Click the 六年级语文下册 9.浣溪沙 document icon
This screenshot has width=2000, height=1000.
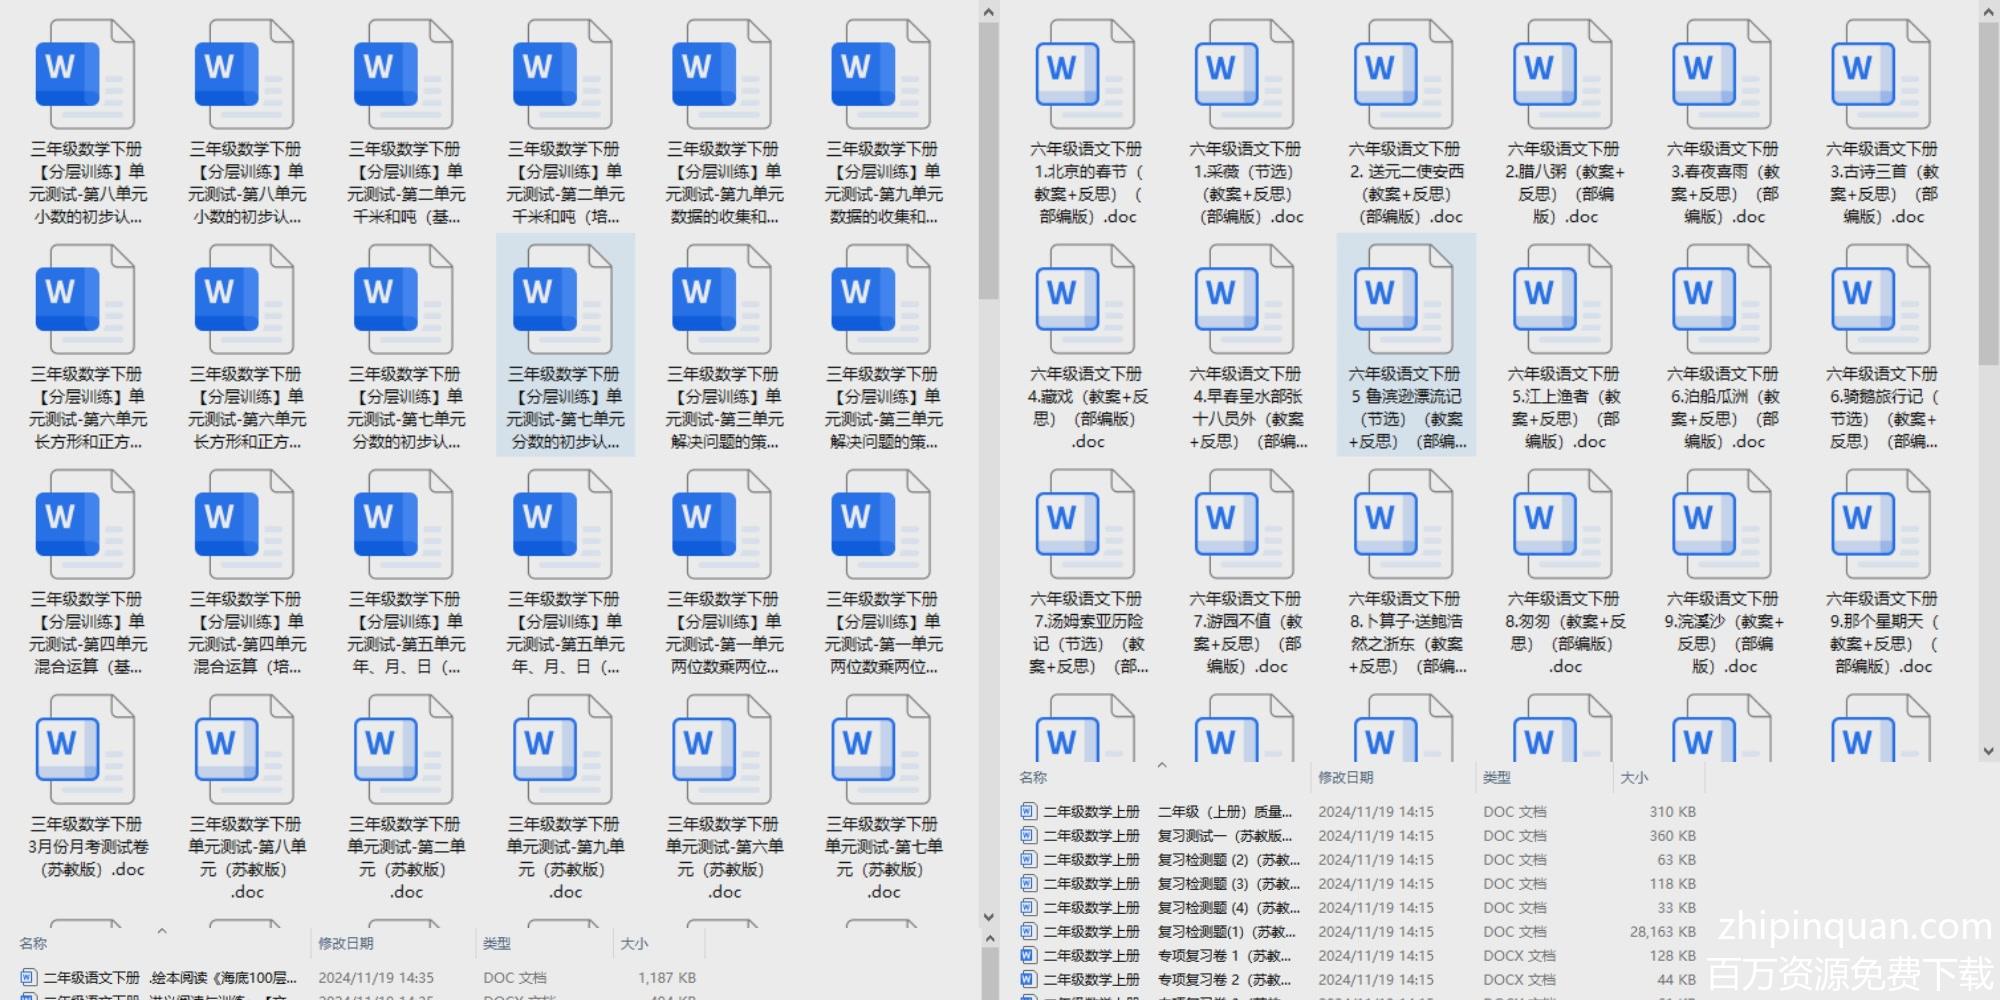(x=1722, y=525)
